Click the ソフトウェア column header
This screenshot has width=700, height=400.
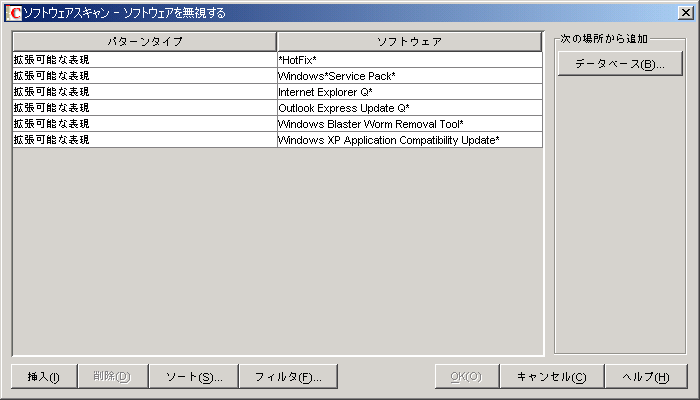409,42
